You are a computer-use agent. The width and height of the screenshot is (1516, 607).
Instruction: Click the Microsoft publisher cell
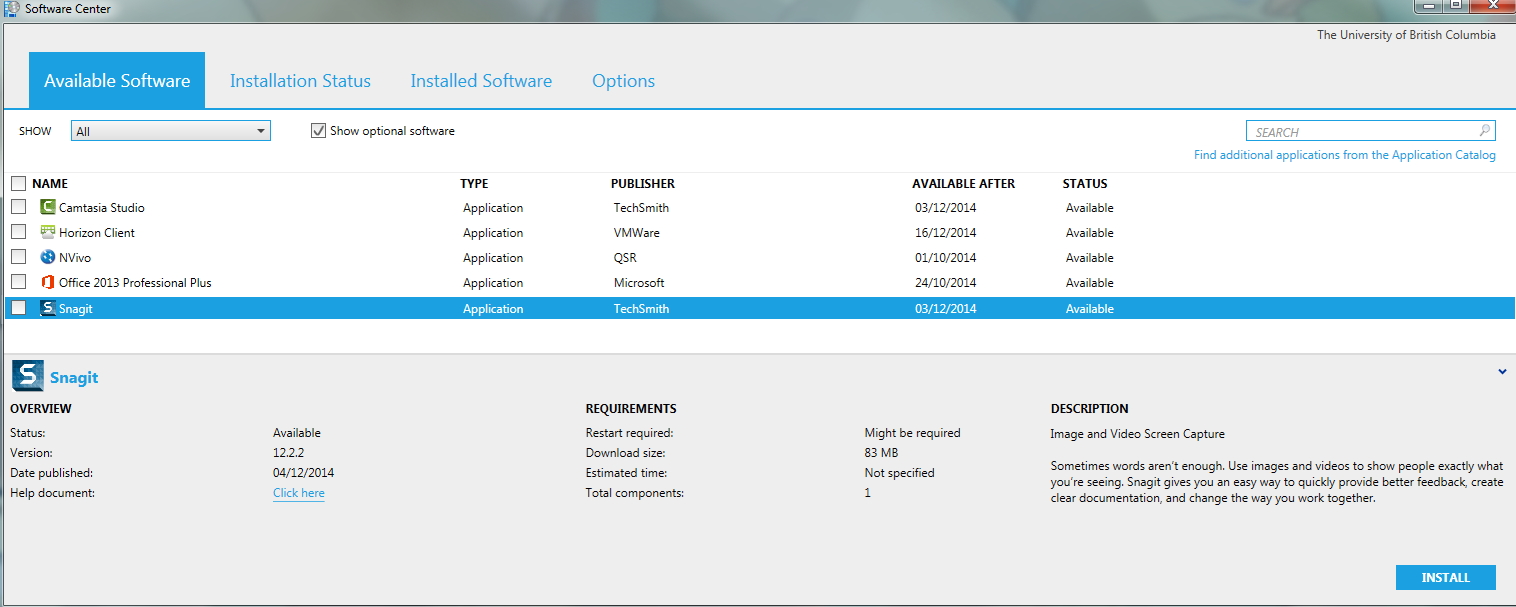[x=639, y=283]
